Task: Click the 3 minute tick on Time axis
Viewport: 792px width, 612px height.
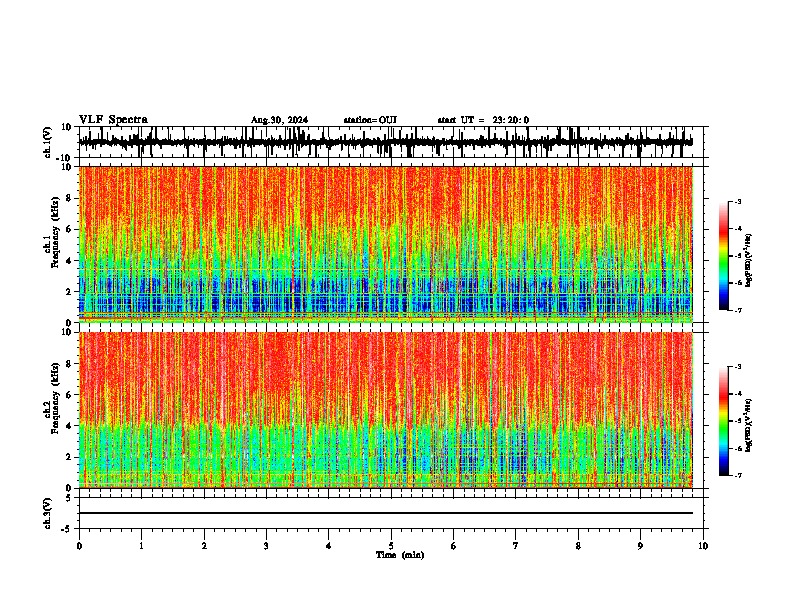Action: click(266, 546)
